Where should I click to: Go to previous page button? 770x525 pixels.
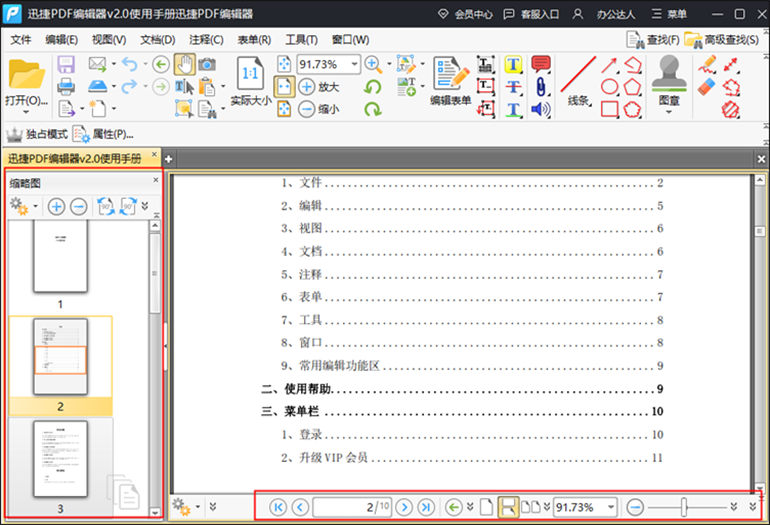click(300, 507)
